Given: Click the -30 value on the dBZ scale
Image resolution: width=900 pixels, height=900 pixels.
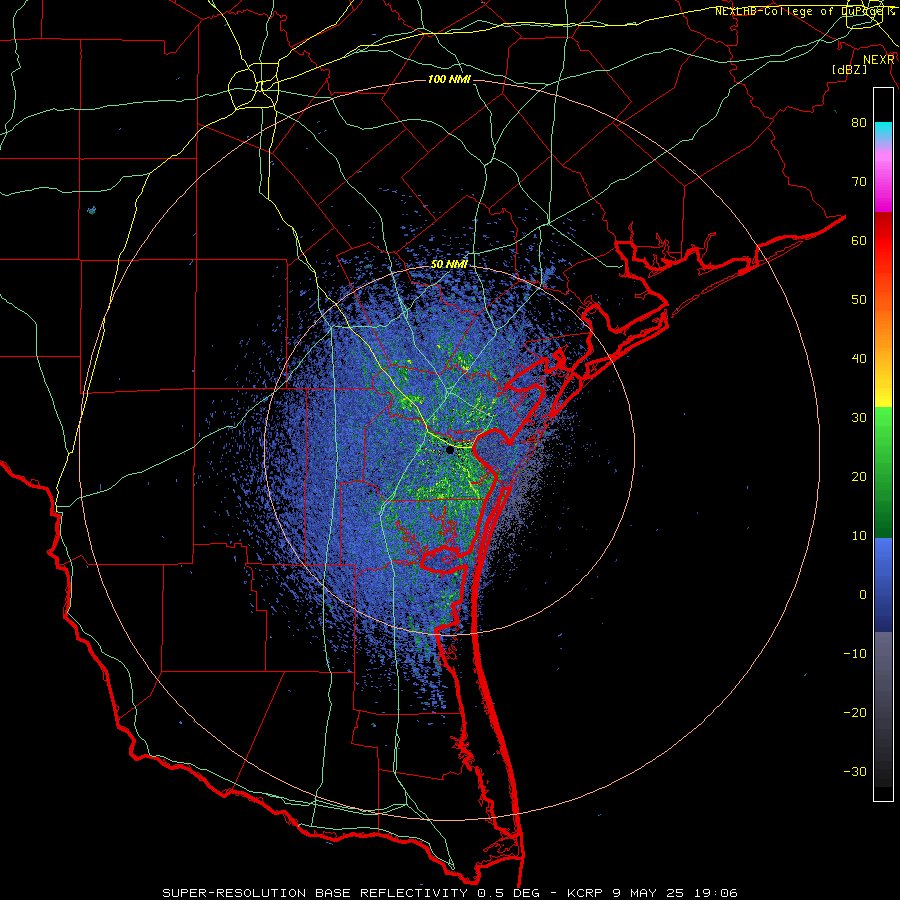Looking at the screenshot, I should click(855, 771).
